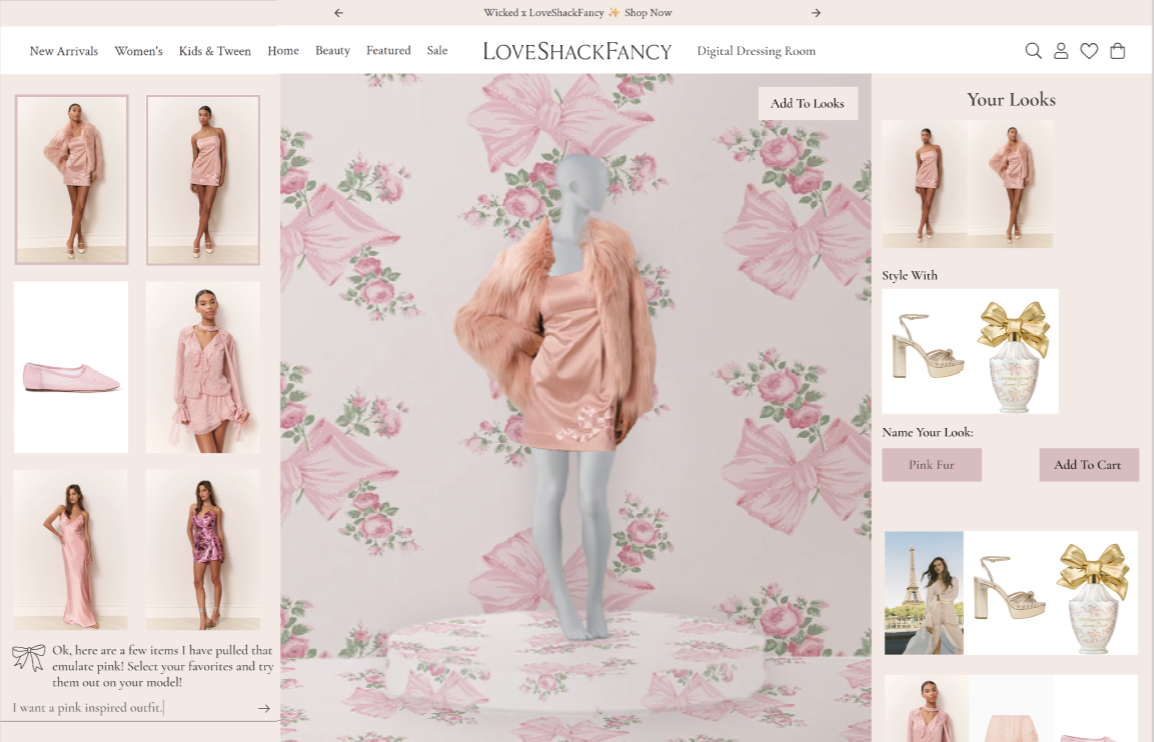1154x742 pixels.
Task: Open the fur coat look in Your Looks
Action: [1010, 184]
